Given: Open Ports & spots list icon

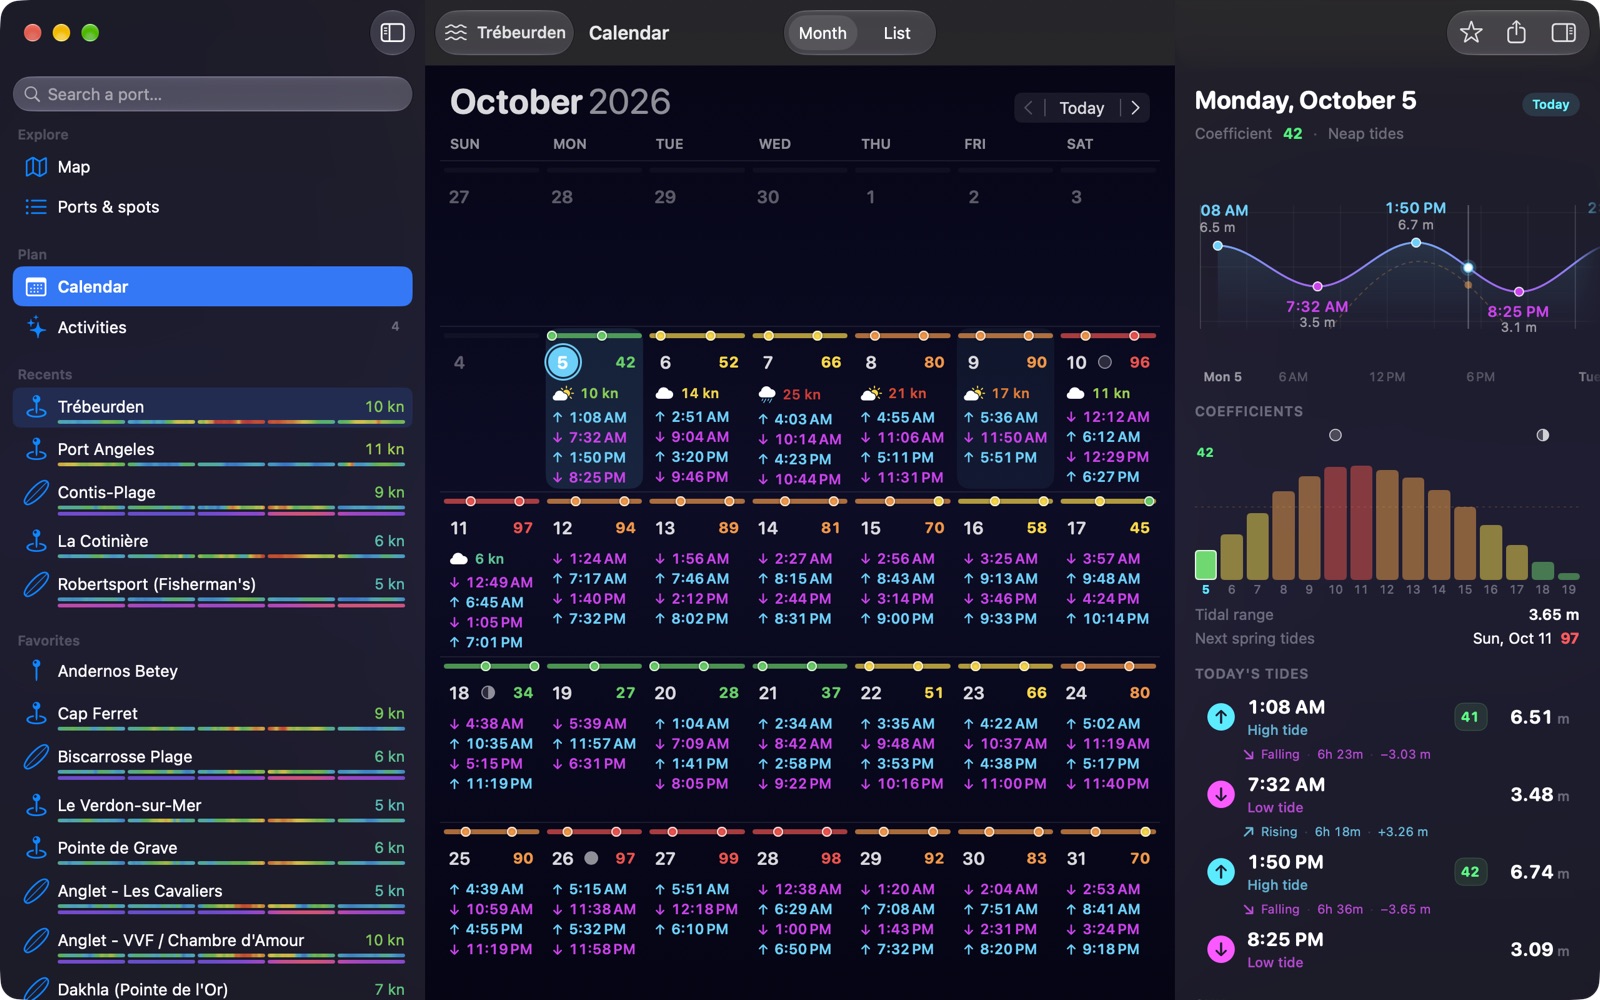Looking at the screenshot, I should [36, 207].
